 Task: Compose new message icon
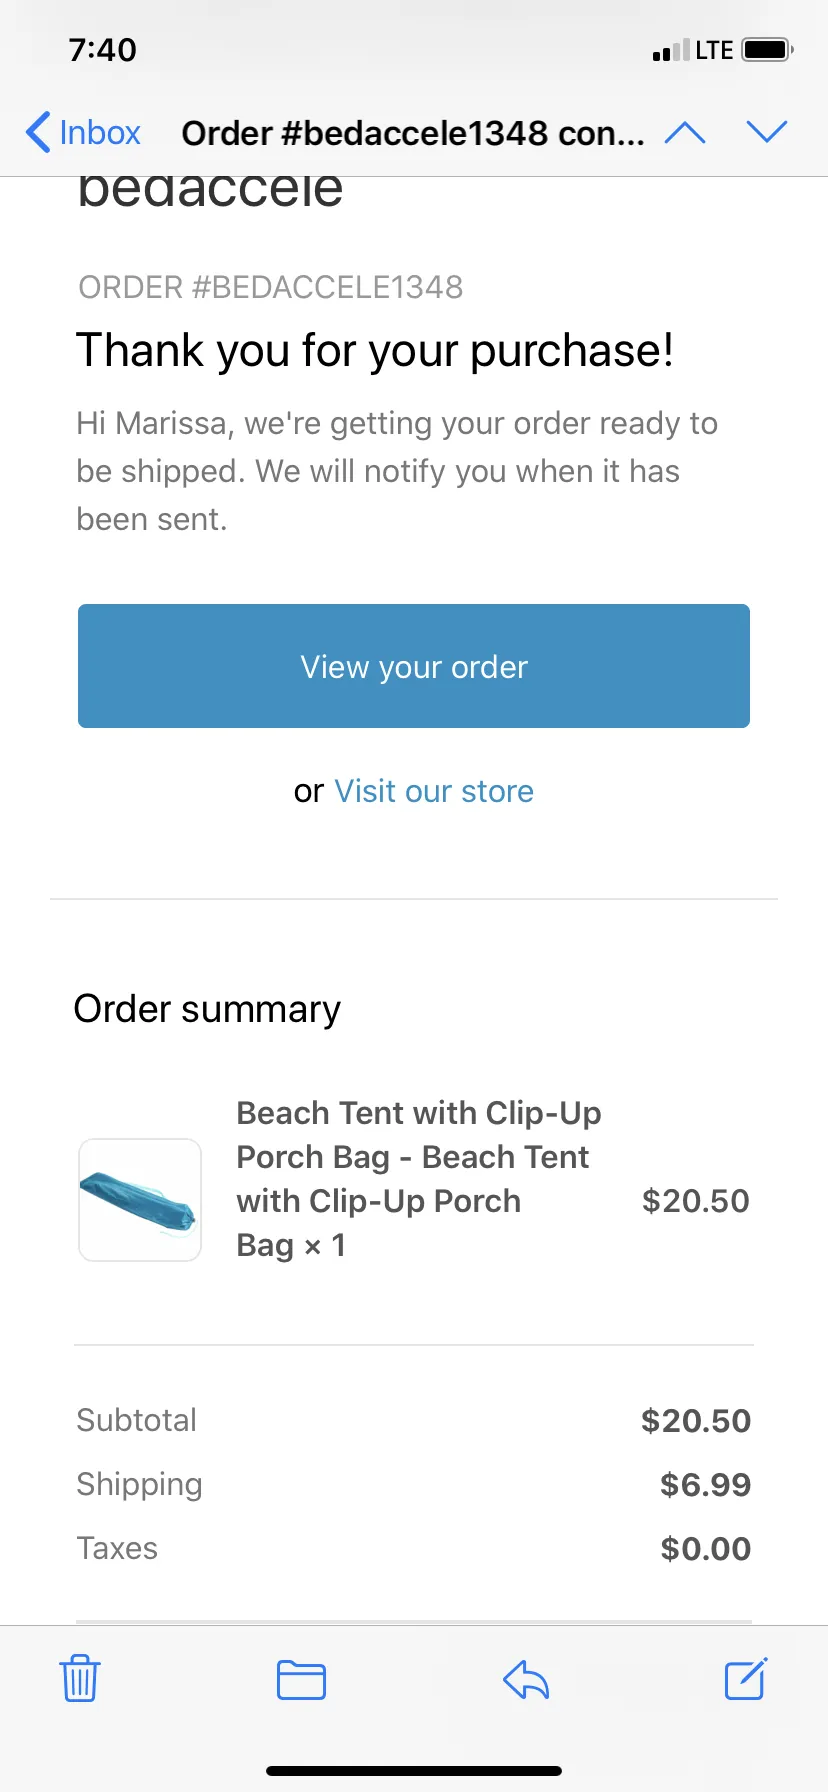tap(746, 1678)
